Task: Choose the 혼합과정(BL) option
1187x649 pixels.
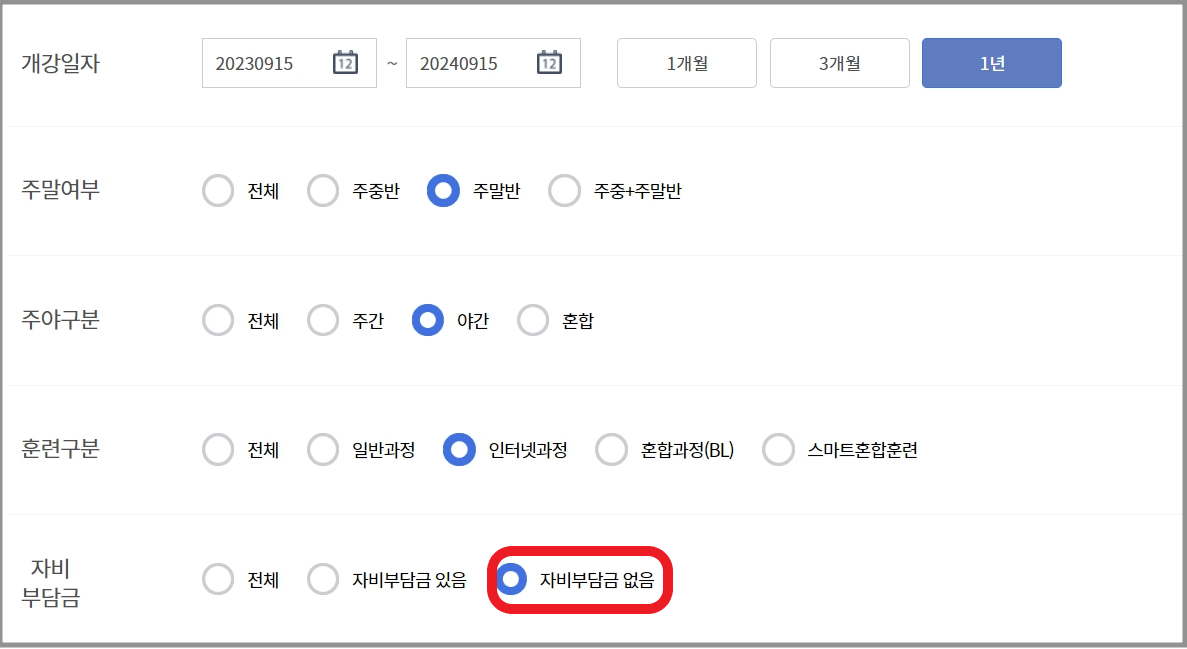Action: (x=611, y=450)
